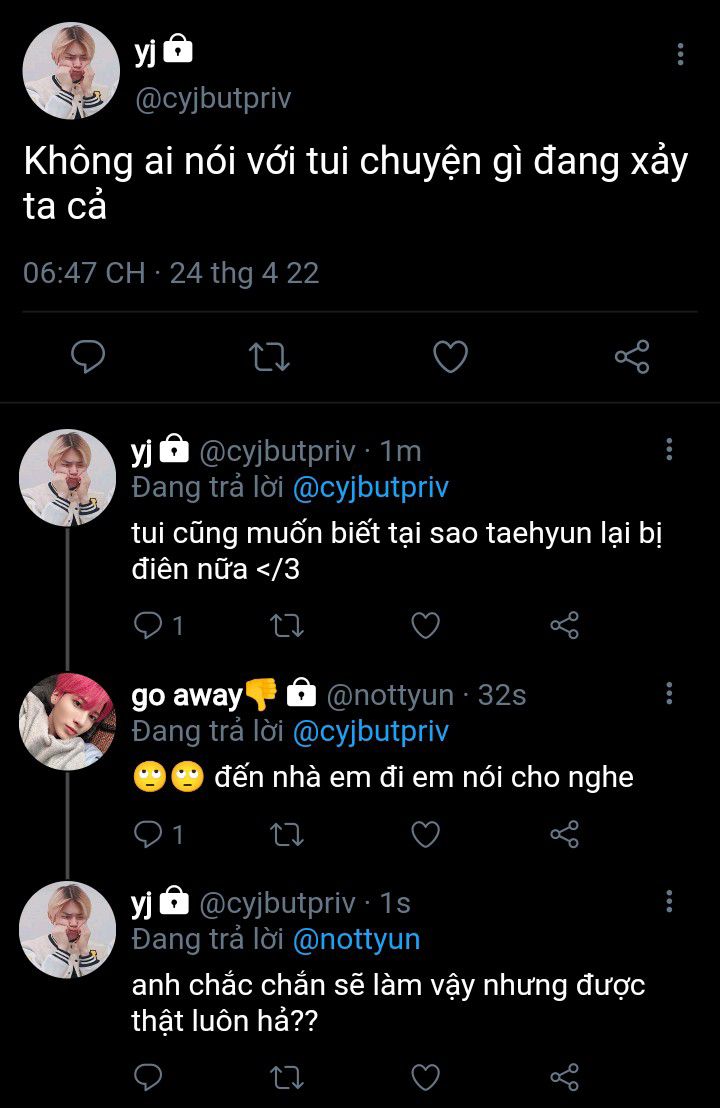Screen dimensions: 720x1108
Task: Like the tweet about taehyun
Action: coord(426,626)
